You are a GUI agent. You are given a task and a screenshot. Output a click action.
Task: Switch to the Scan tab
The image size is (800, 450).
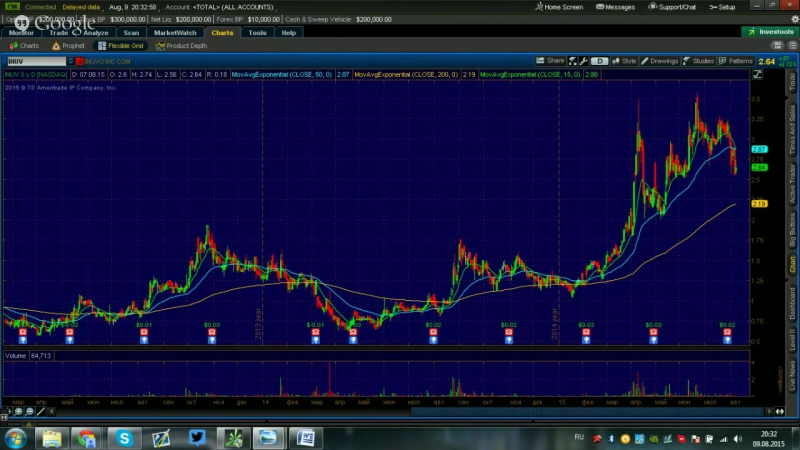(131, 33)
